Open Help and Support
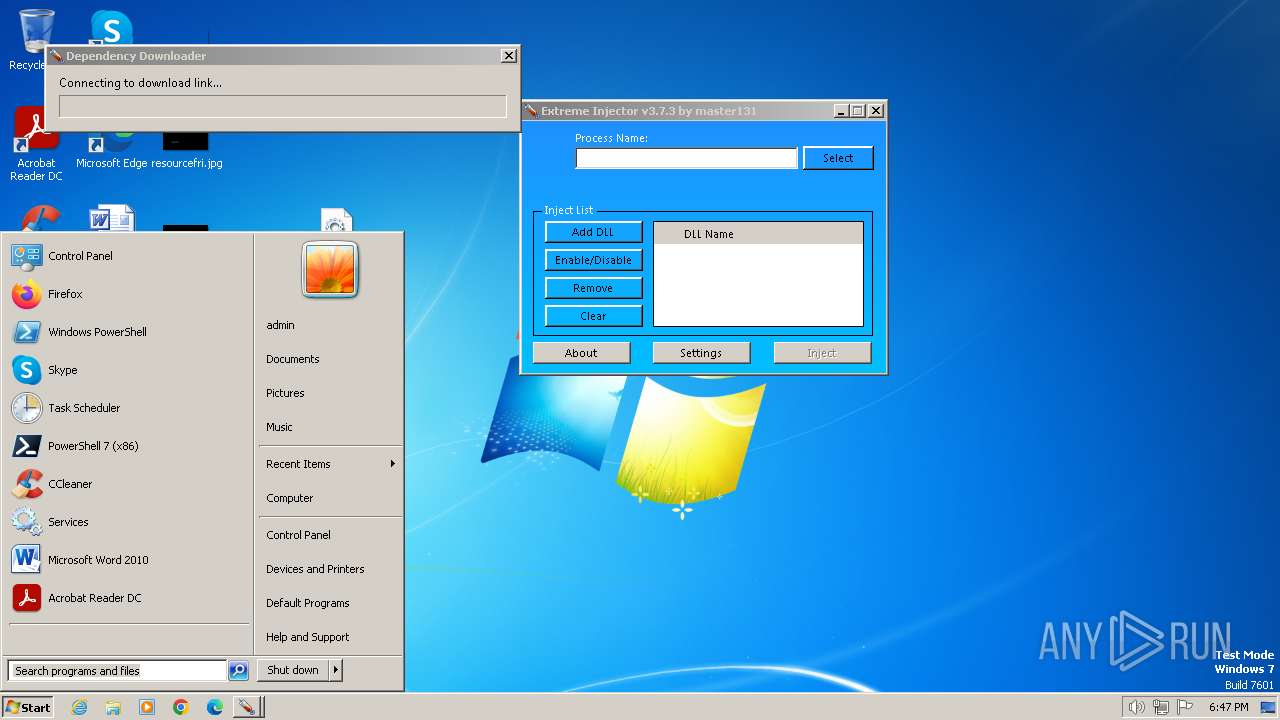This screenshot has height=720, width=1280. point(308,637)
